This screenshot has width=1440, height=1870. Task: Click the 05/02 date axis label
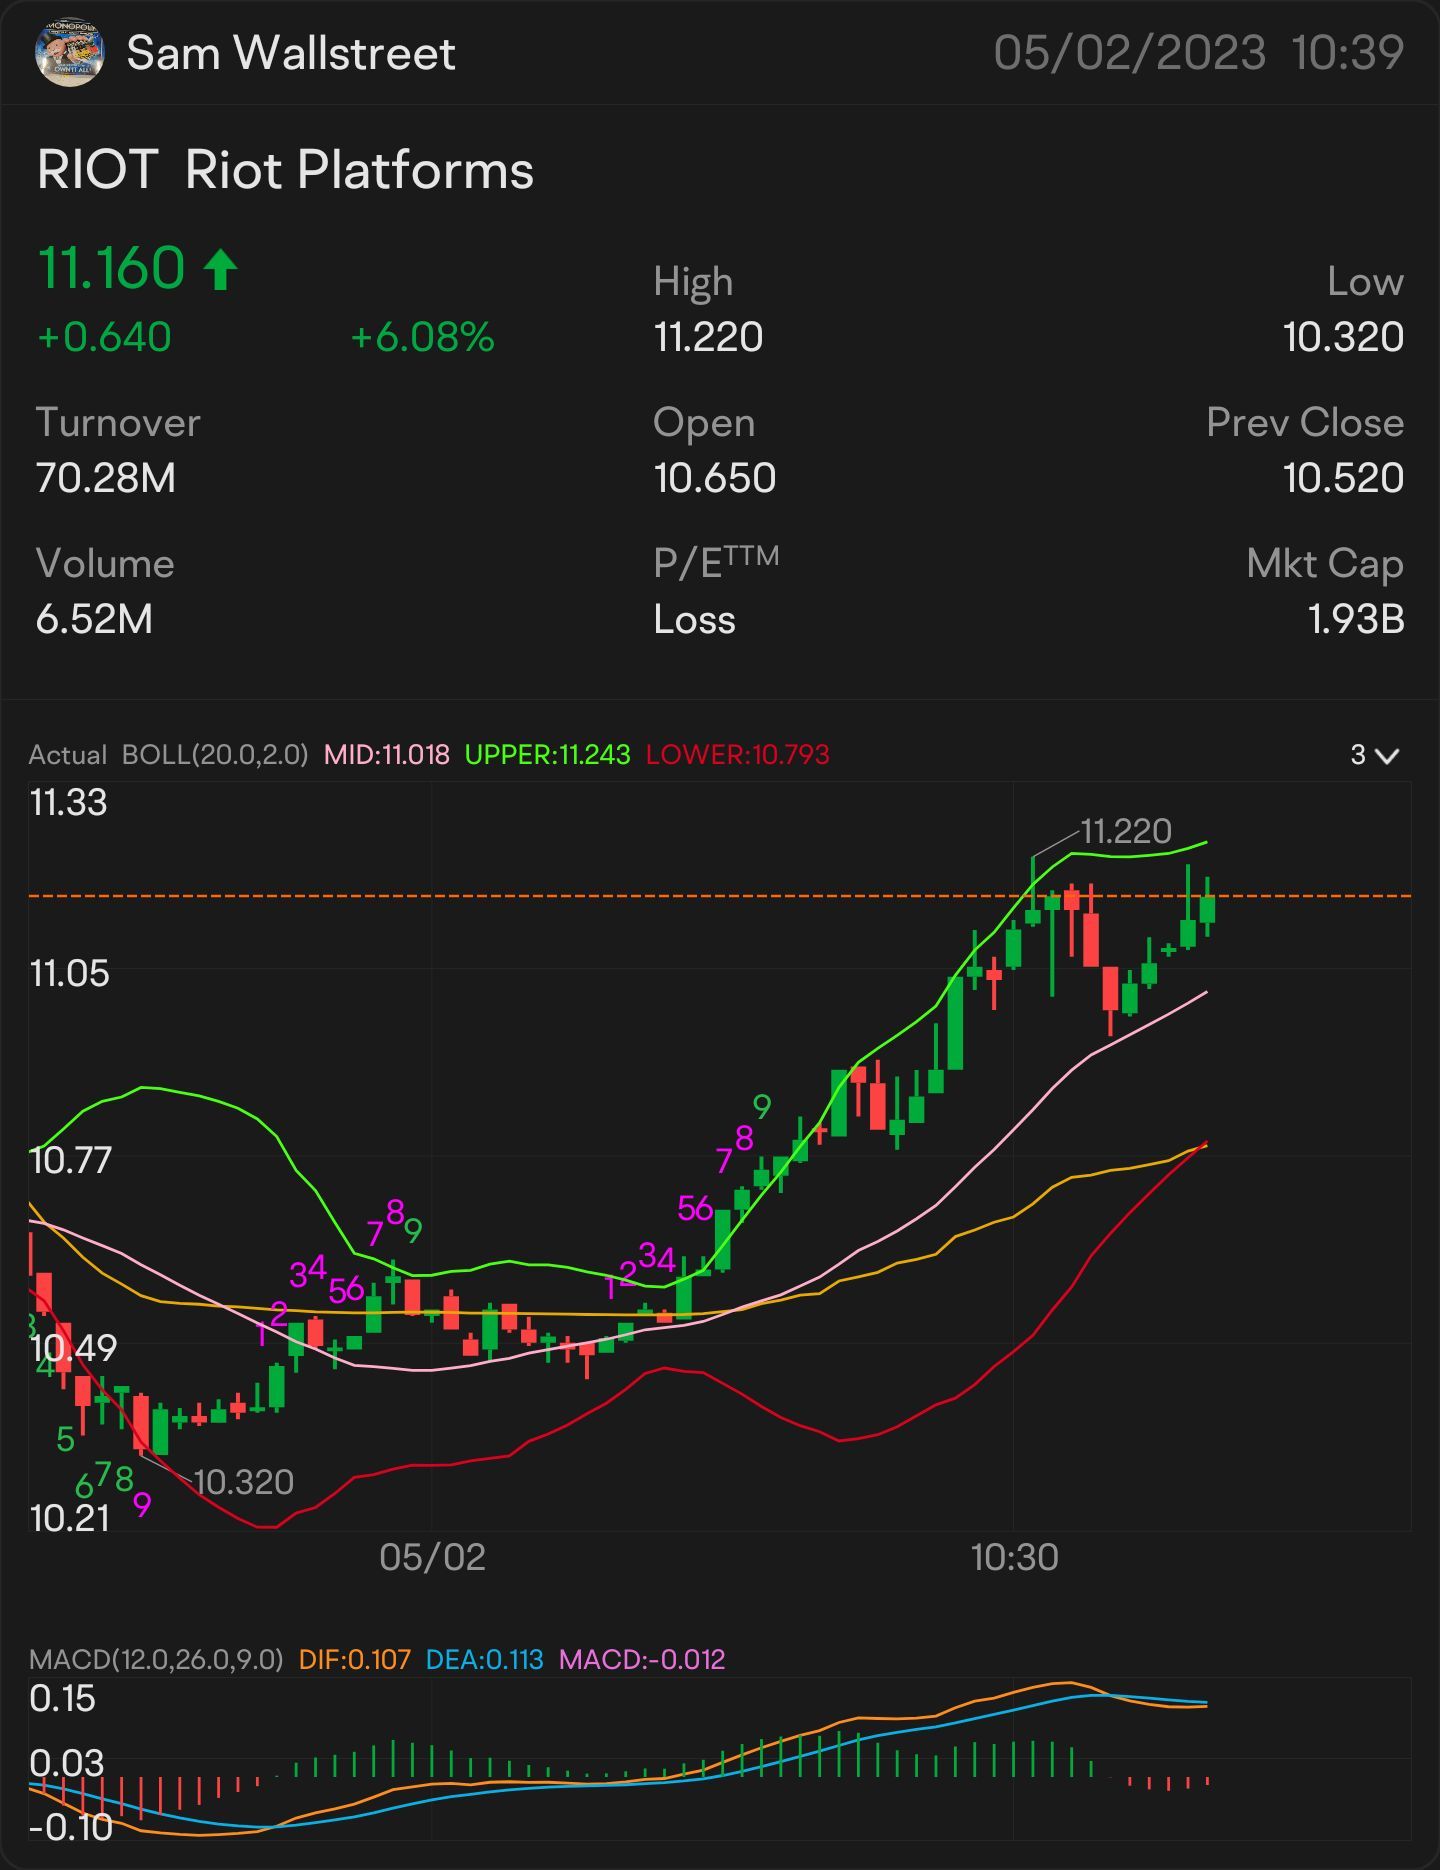click(432, 1558)
